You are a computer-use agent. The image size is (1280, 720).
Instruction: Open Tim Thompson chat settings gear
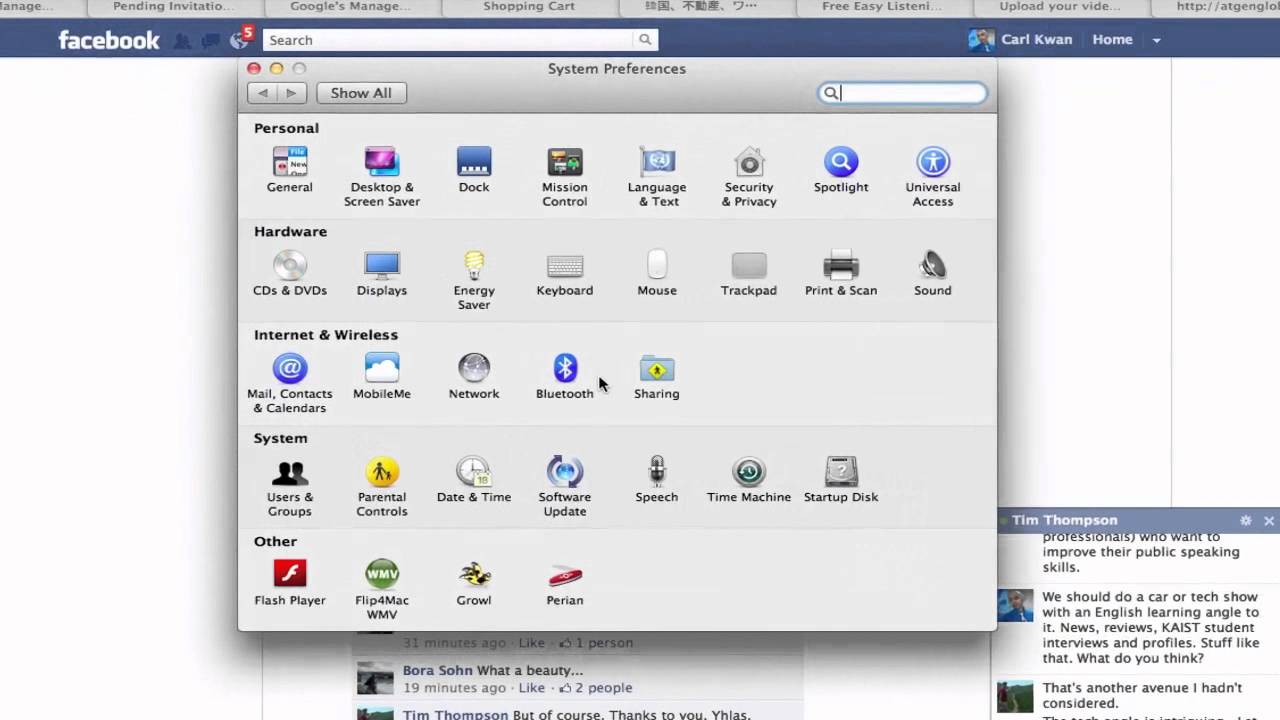1246,521
